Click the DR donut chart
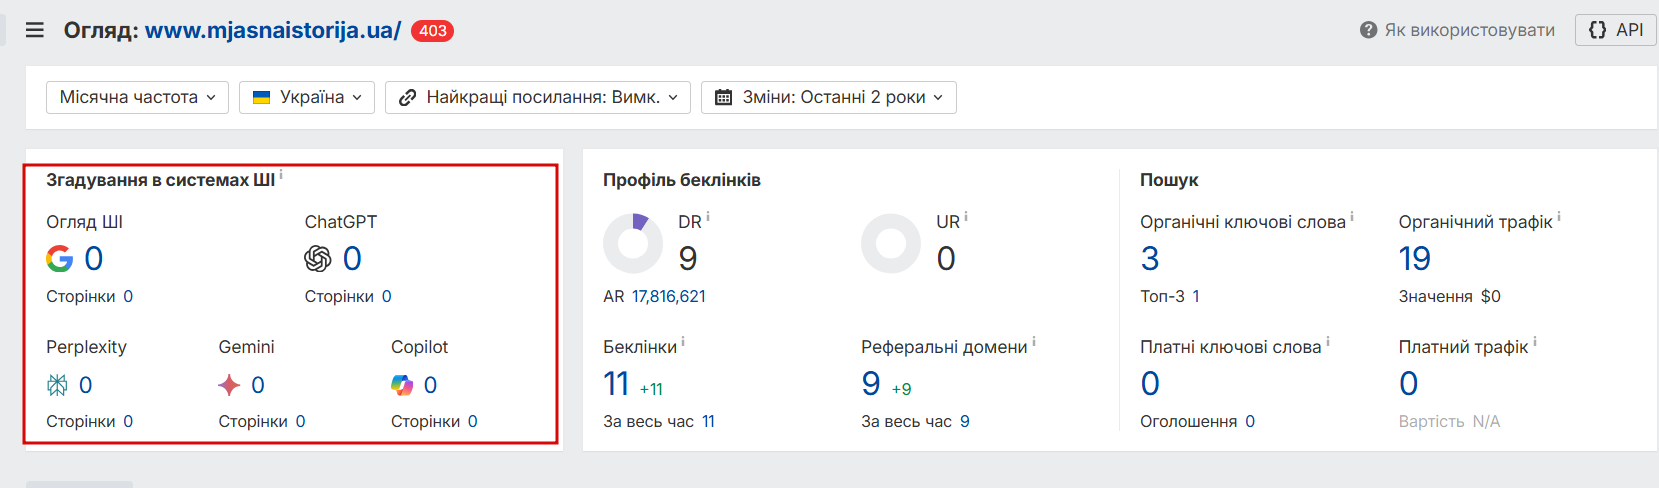The image size is (1659, 488). point(633,243)
